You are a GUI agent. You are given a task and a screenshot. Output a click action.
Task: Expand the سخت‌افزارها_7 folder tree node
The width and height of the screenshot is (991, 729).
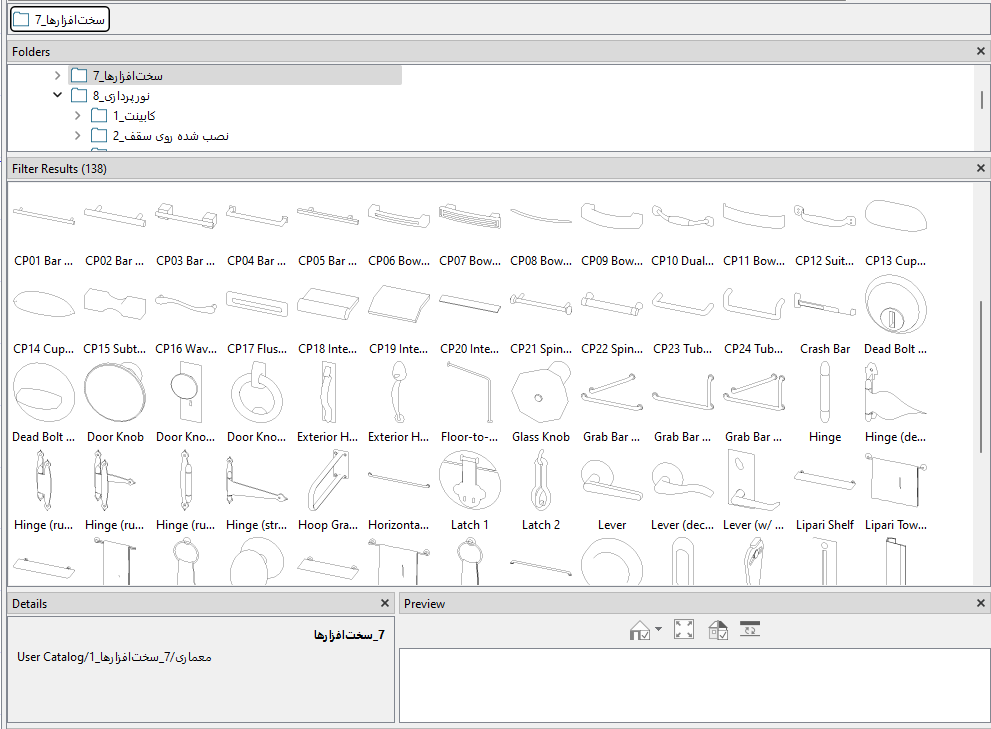pyautogui.click(x=57, y=76)
